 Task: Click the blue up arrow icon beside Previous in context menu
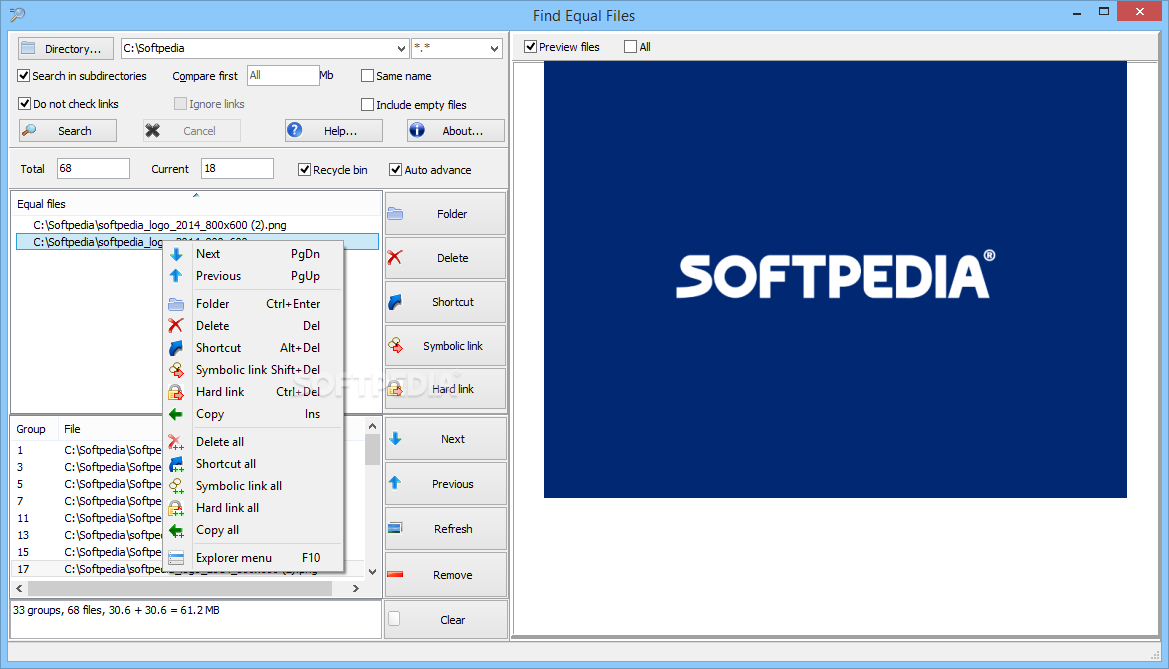(176, 276)
